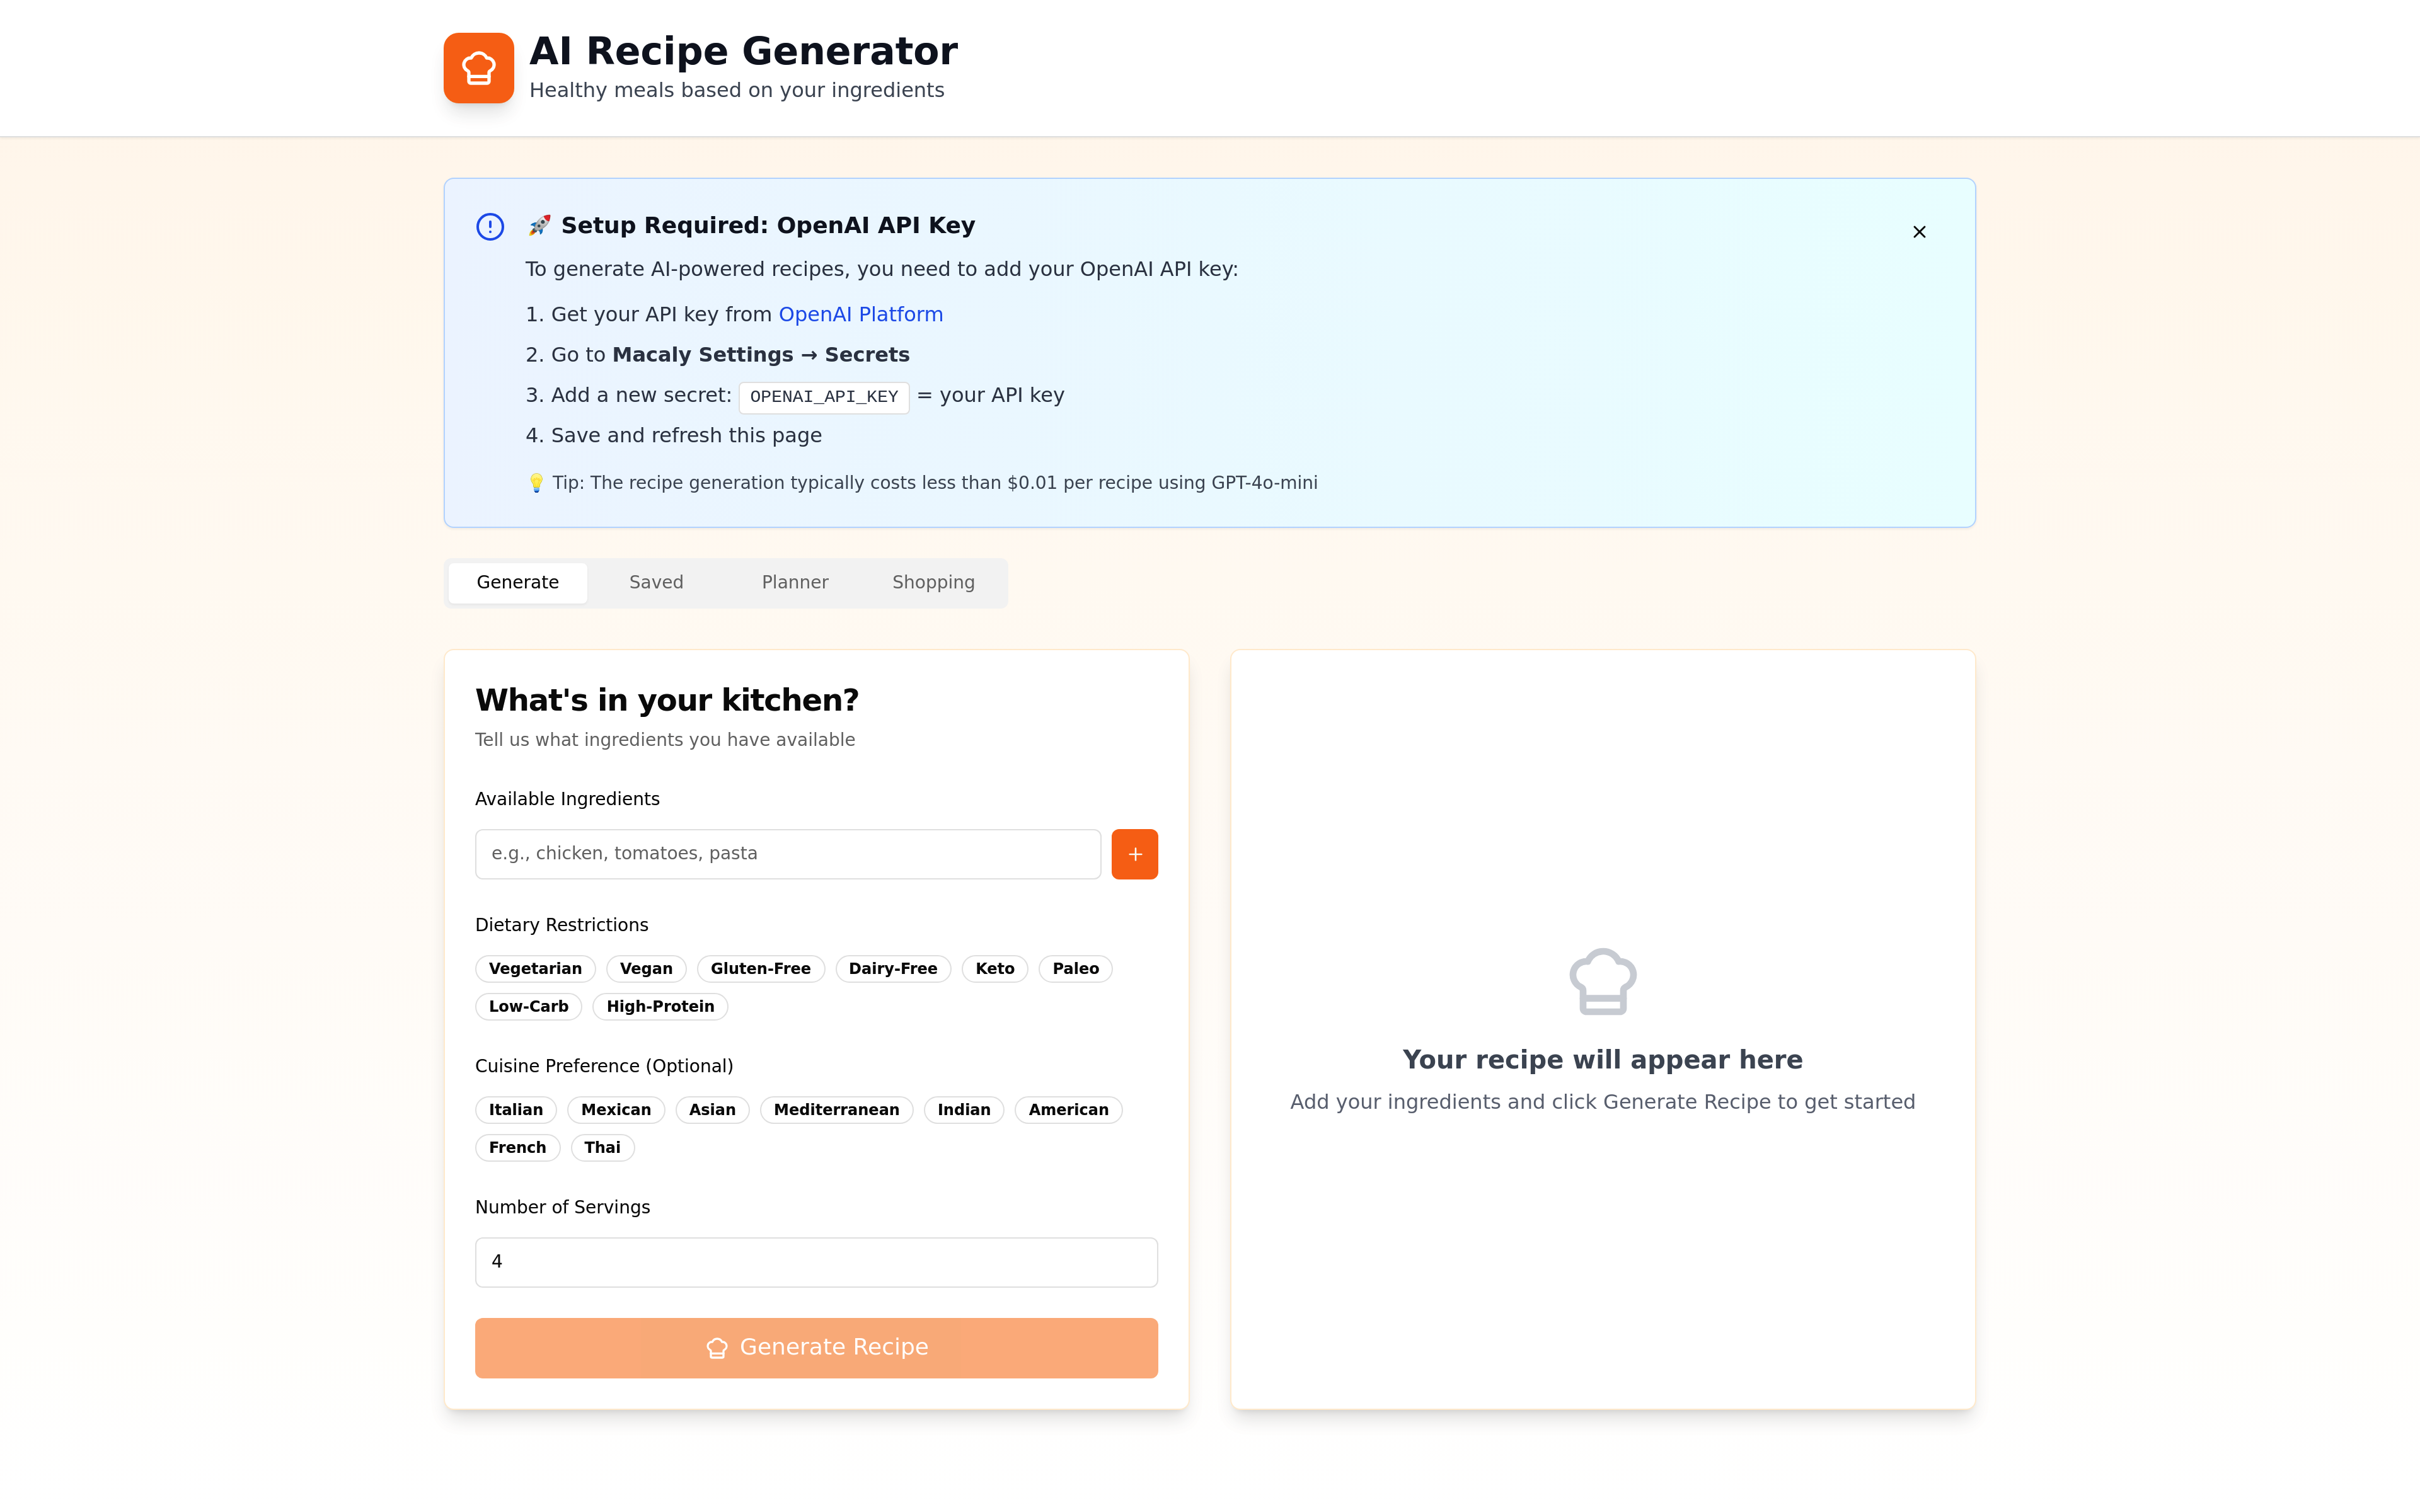Go to the Shopping tab
Screen dimensions: 2420x1512
pyautogui.click(x=933, y=582)
